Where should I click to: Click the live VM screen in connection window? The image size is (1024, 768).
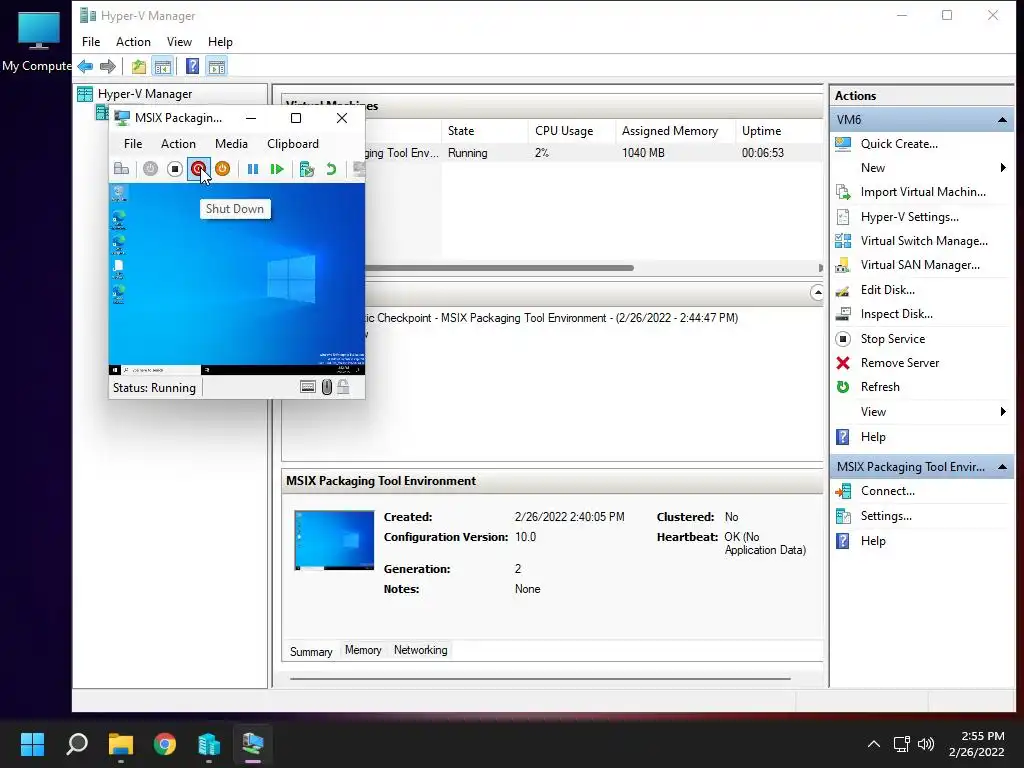pyautogui.click(x=236, y=279)
